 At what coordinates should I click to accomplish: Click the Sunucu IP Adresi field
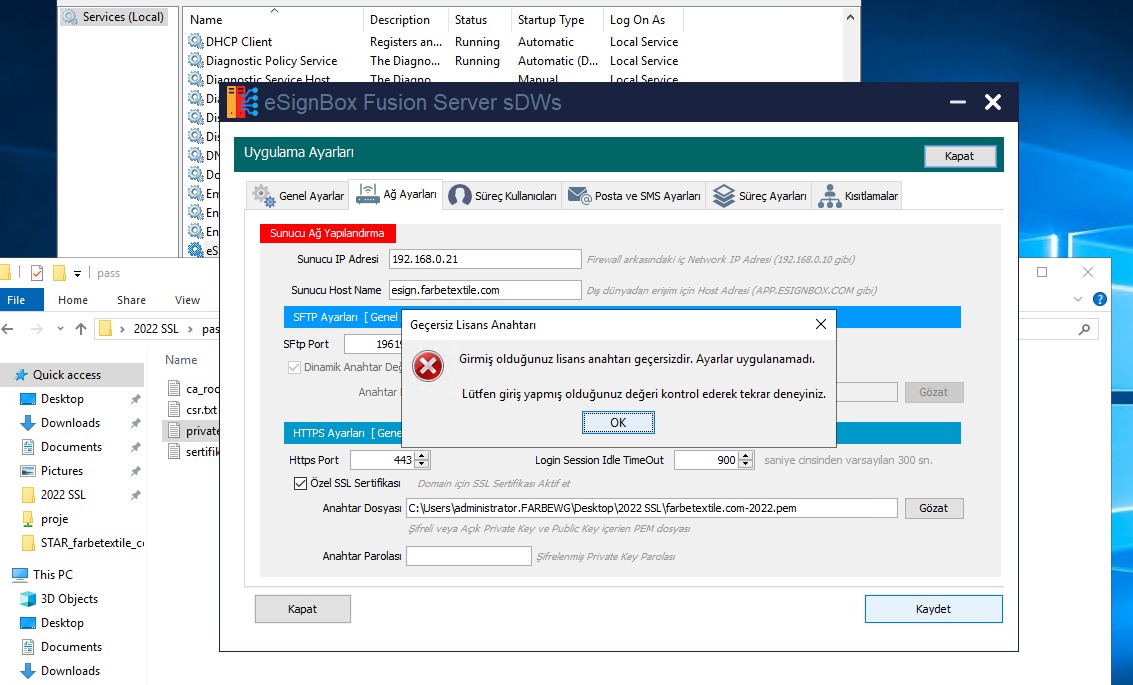tap(485, 259)
